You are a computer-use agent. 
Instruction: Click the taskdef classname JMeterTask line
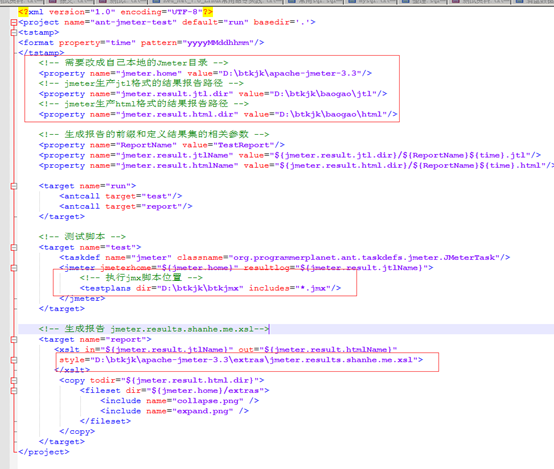284,258
